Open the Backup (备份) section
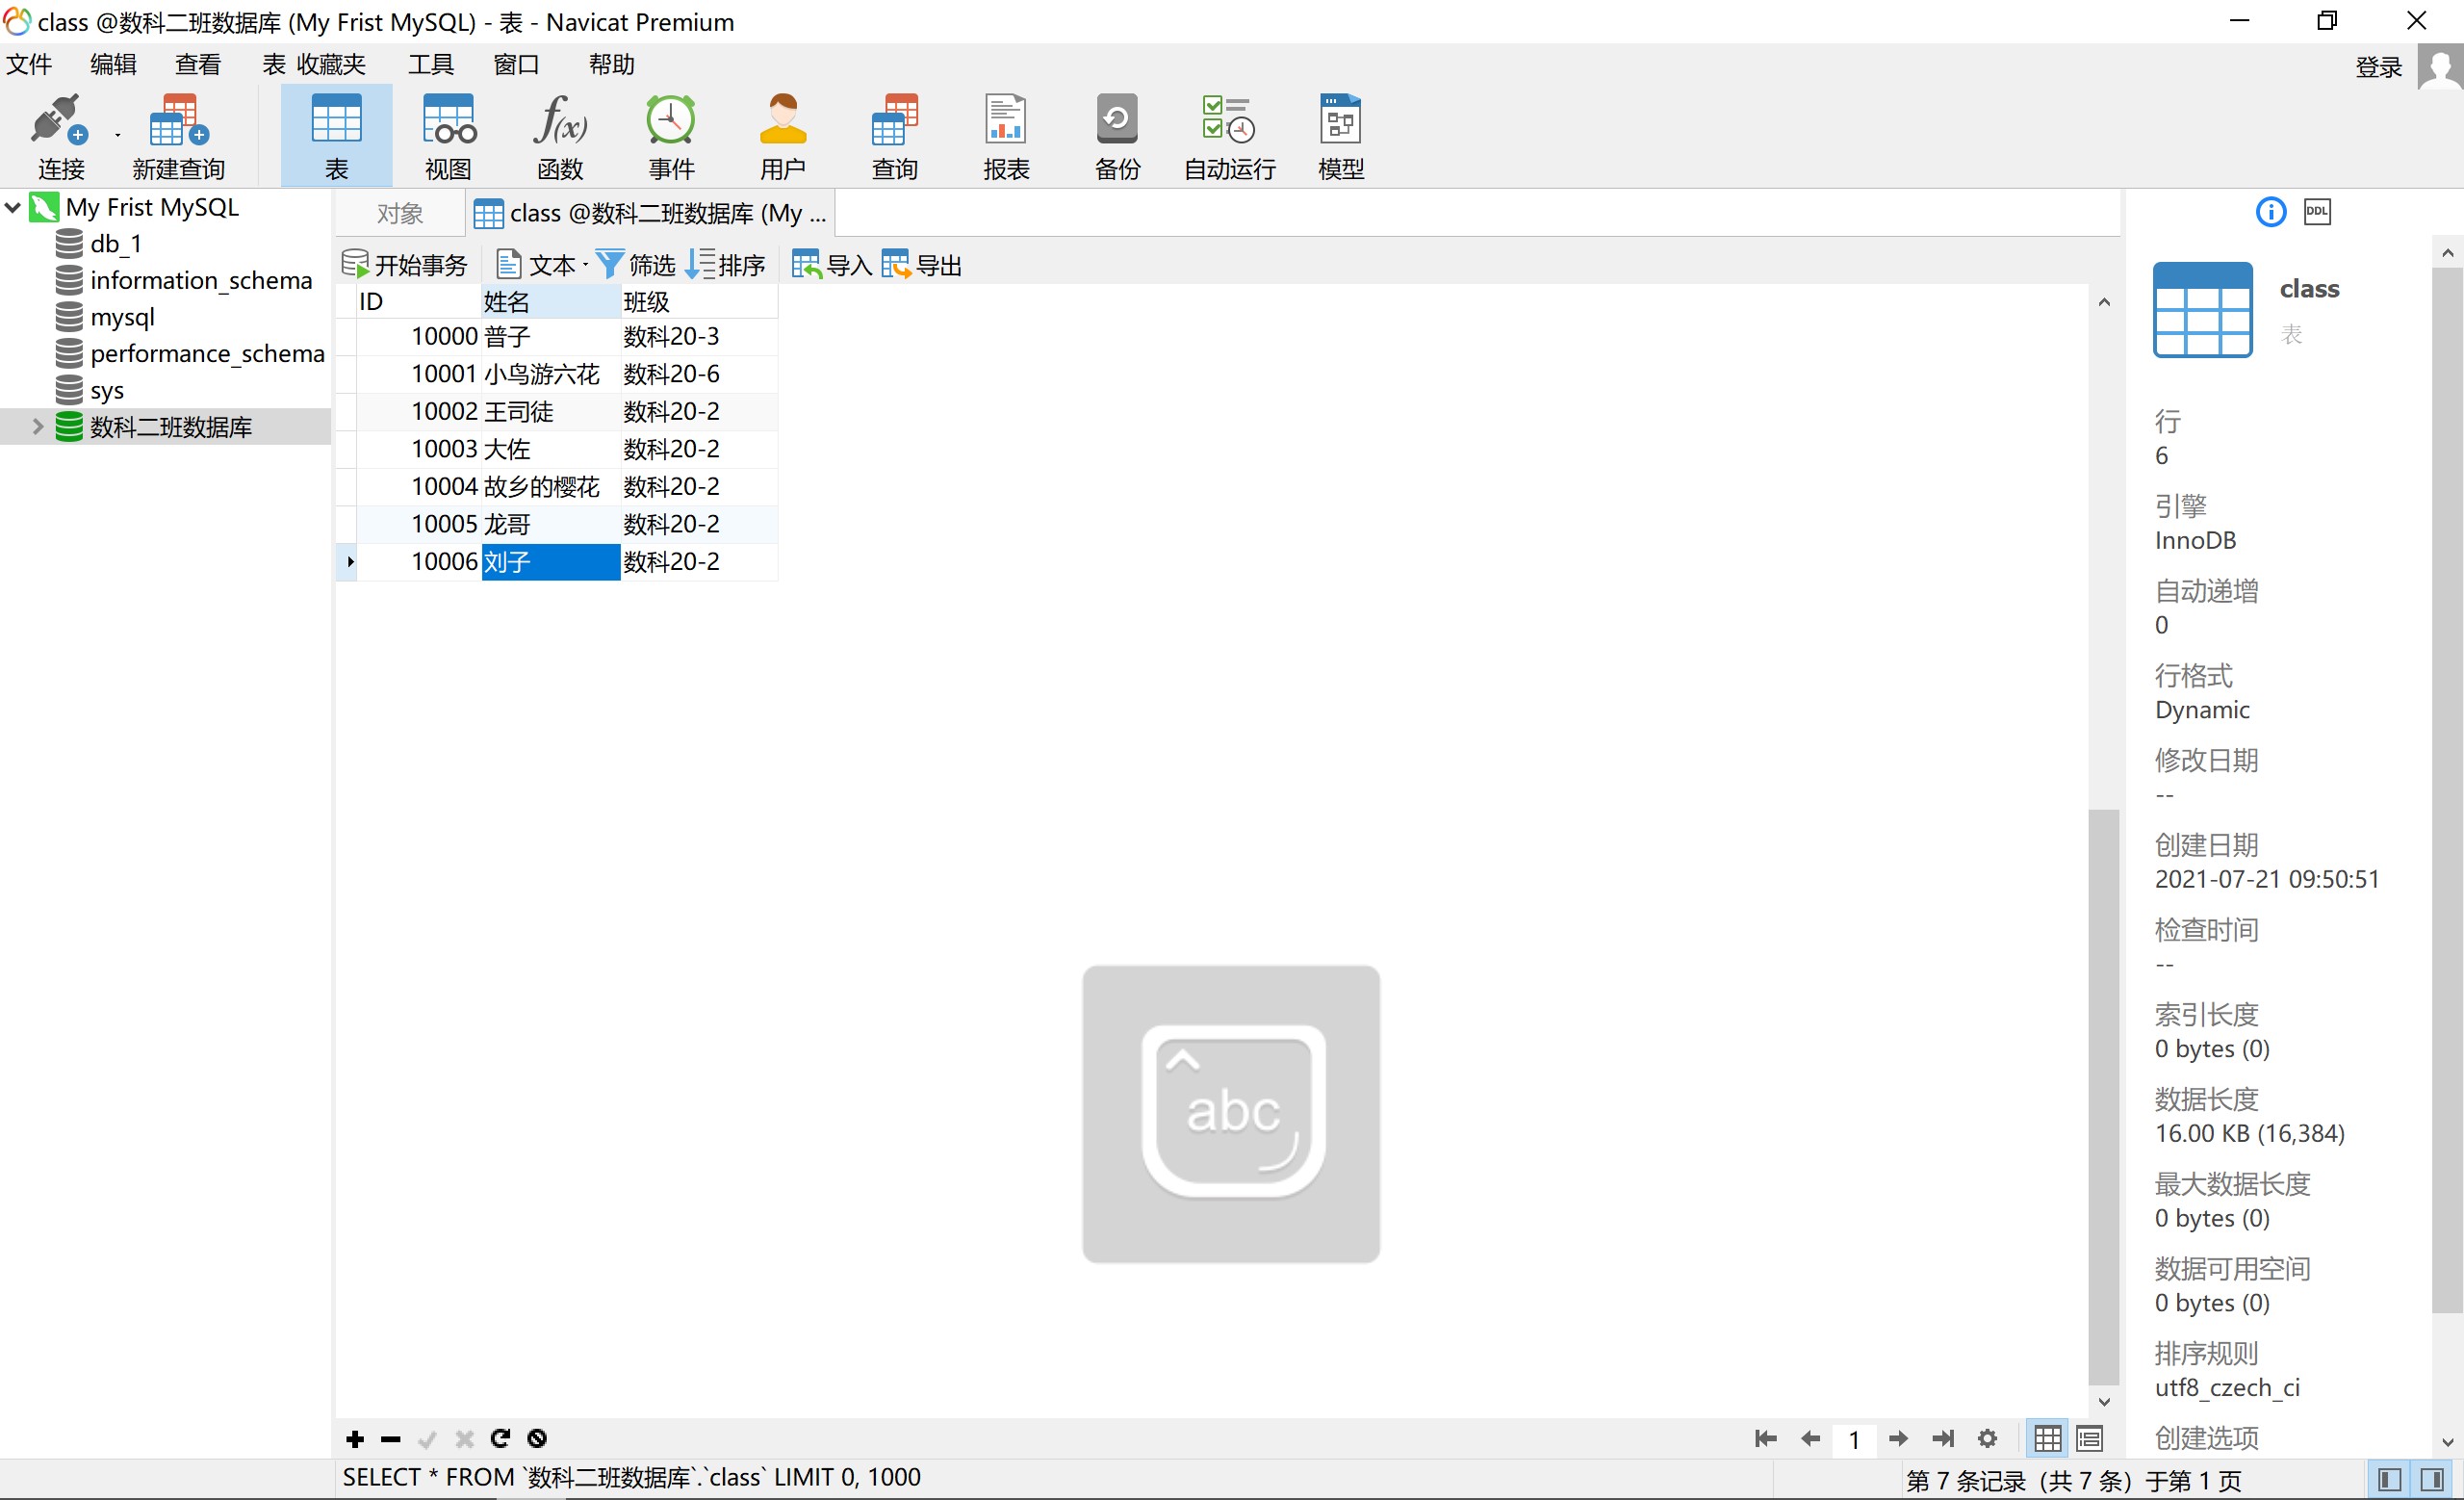 pos(1117,136)
